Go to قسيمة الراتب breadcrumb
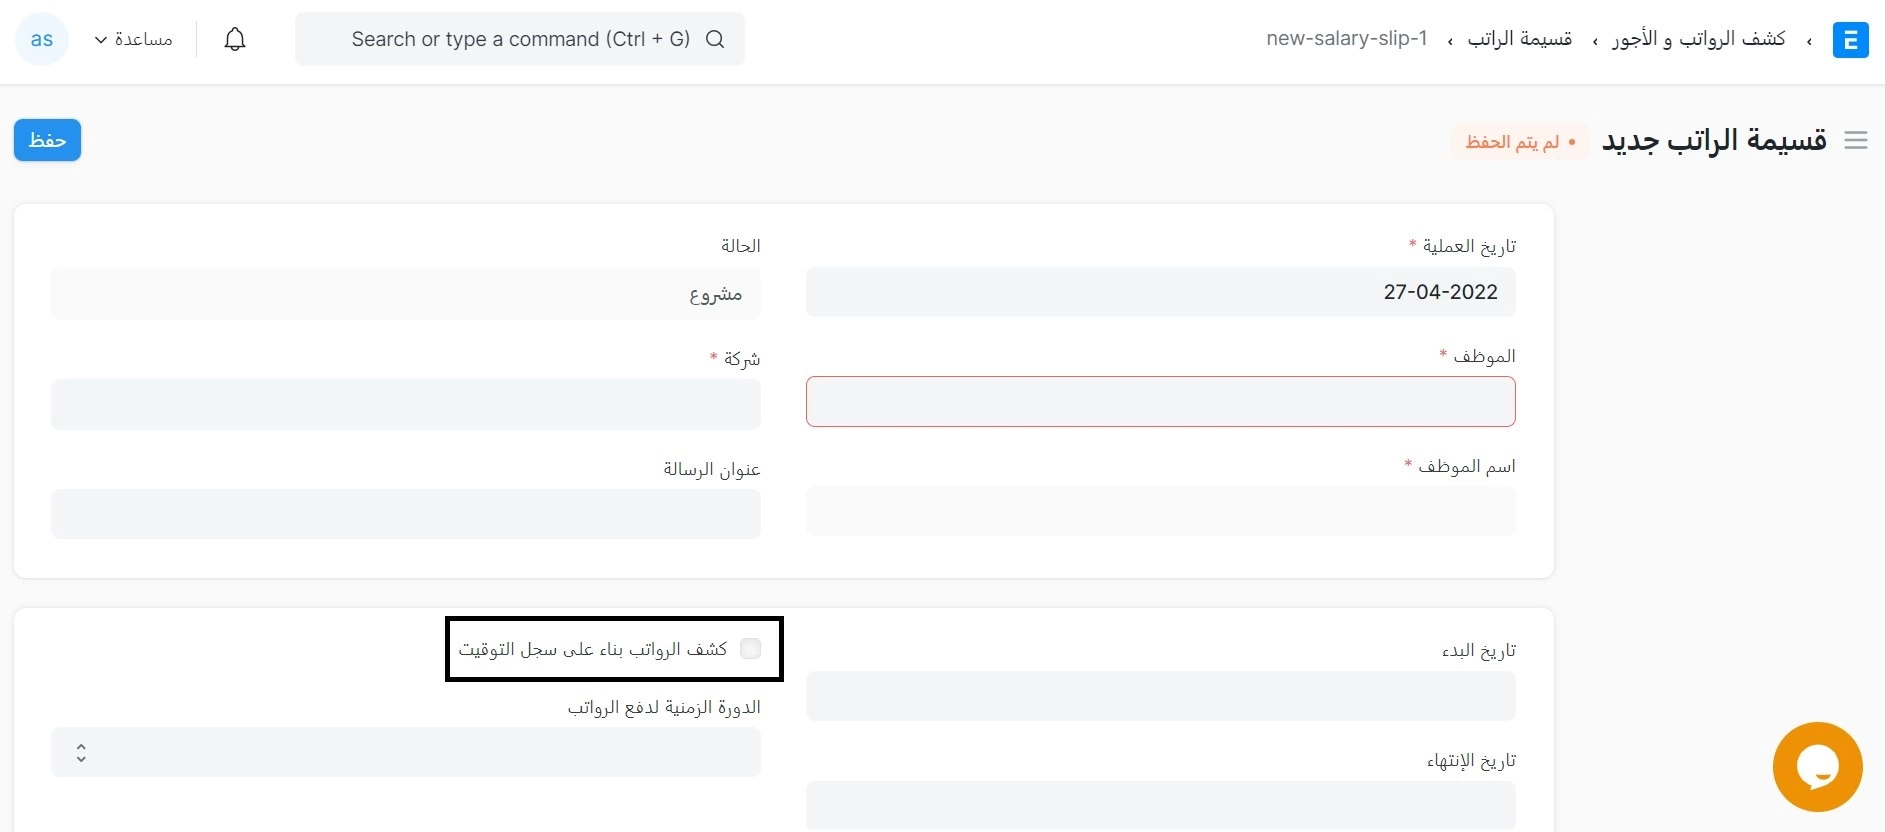This screenshot has width=1885, height=832. pos(1520,39)
